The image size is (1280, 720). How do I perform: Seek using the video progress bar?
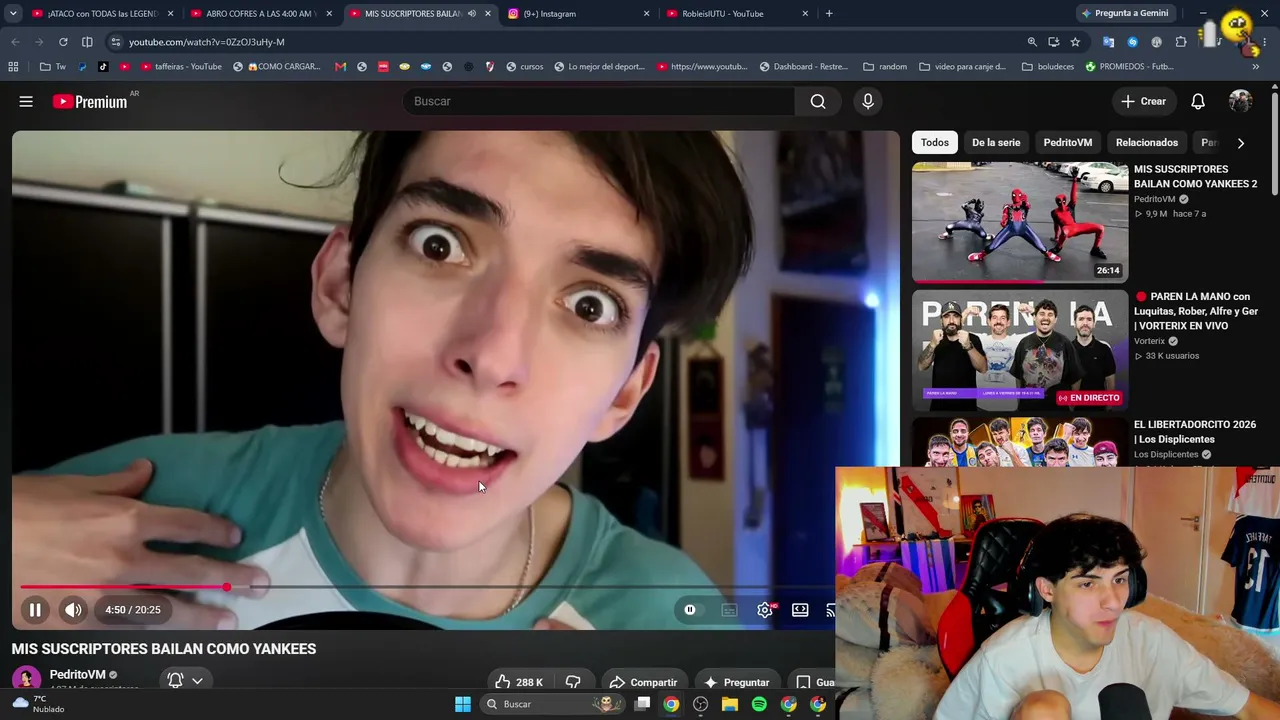(427, 587)
